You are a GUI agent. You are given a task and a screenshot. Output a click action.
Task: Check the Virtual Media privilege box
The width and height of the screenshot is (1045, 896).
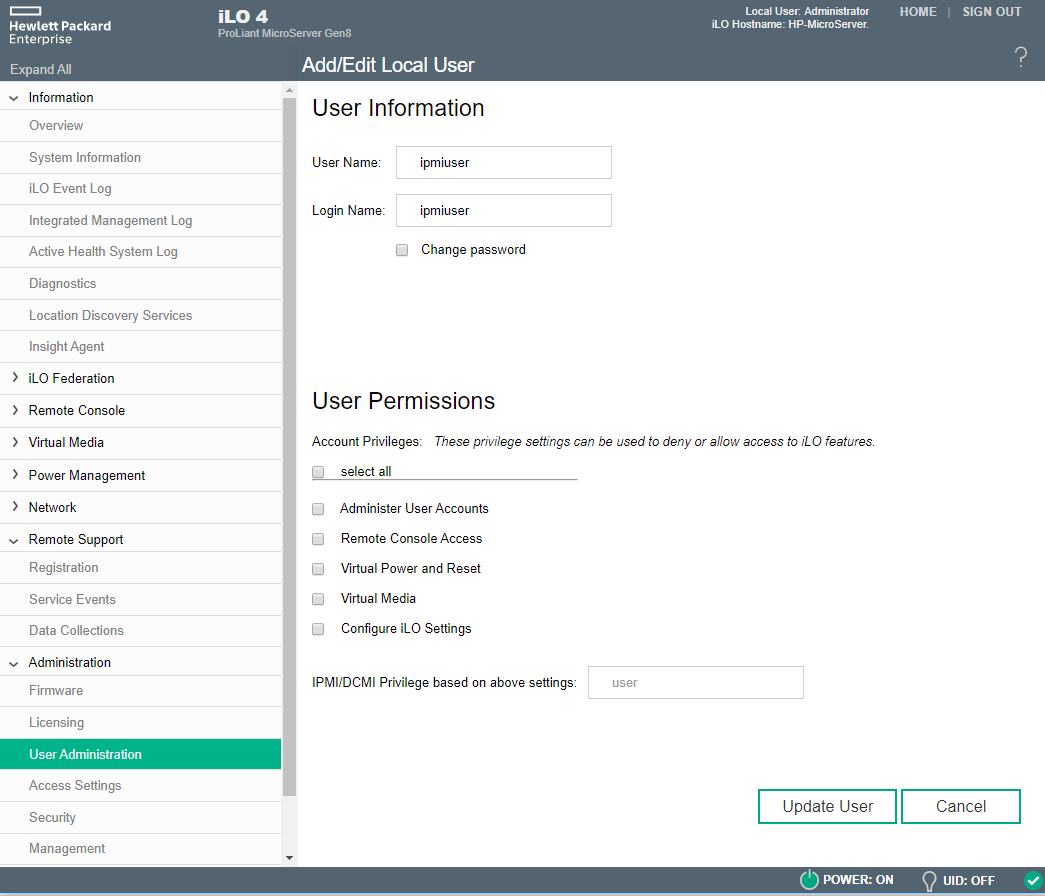pyautogui.click(x=319, y=599)
